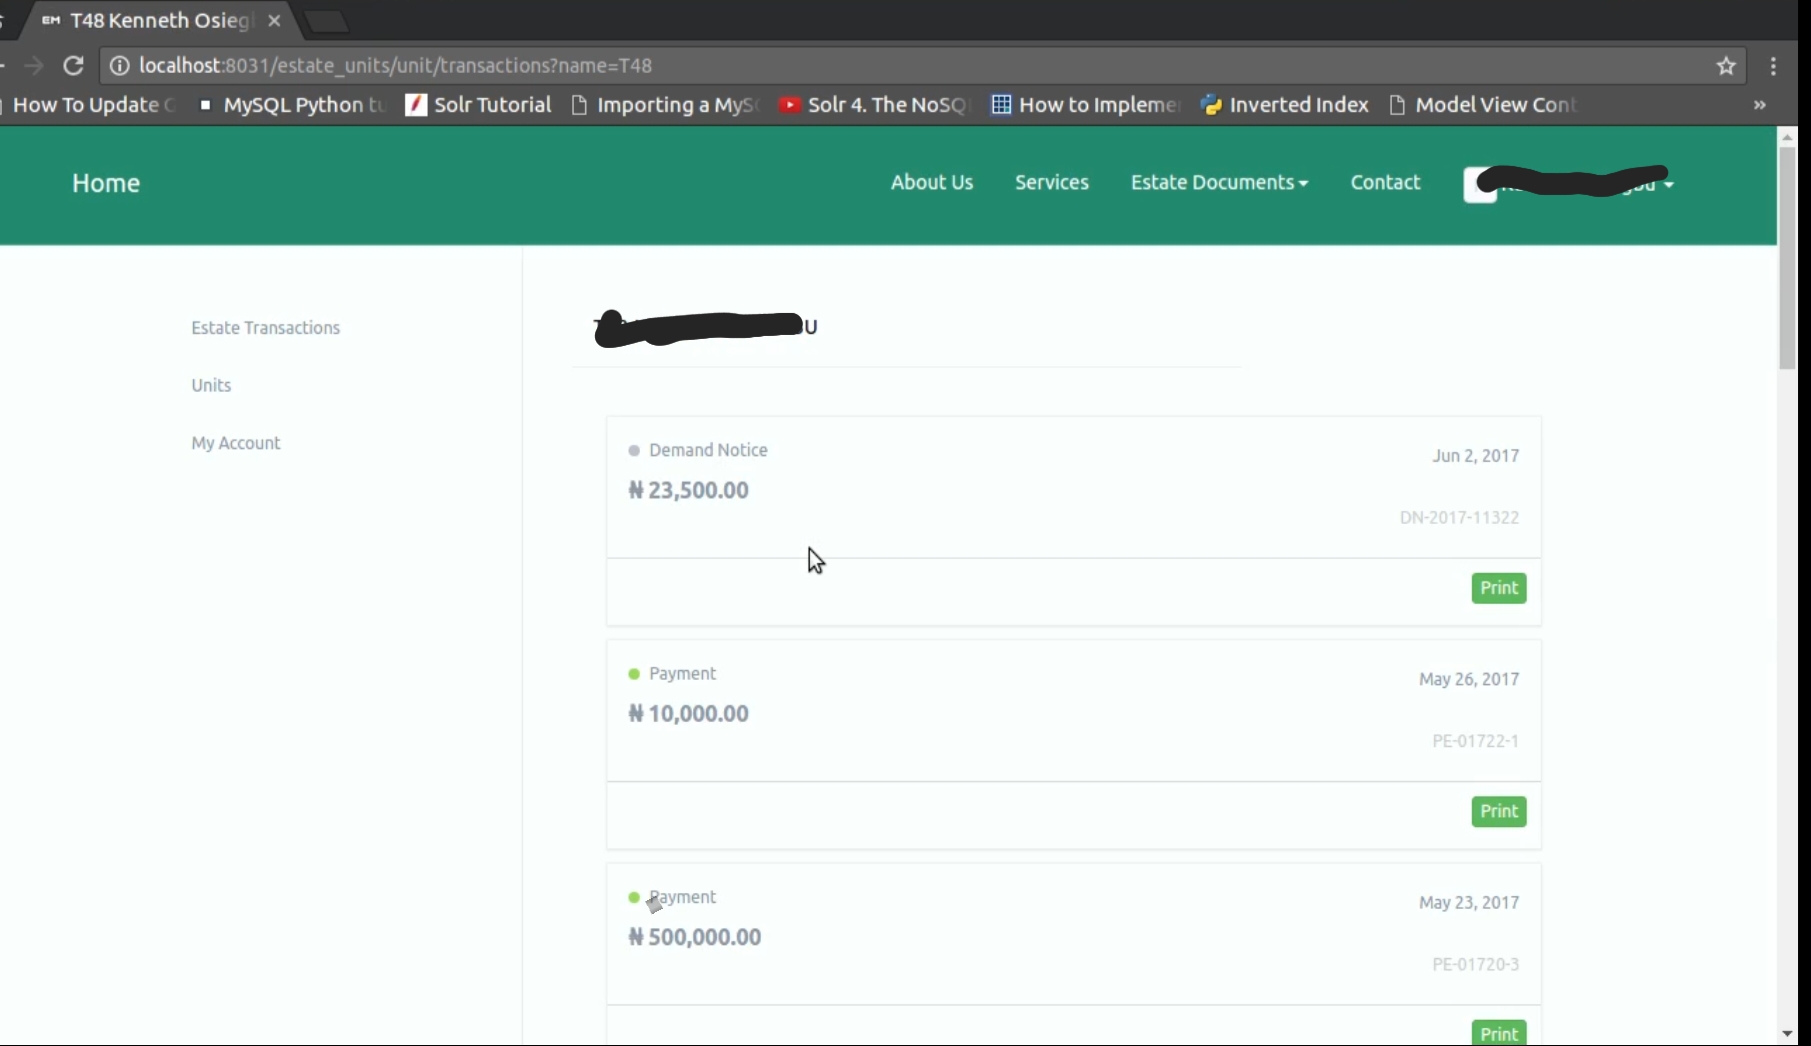Click the scrollbar up arrow
The width and height of the screenshot is (1811, 1046).
coord(1787,137)
